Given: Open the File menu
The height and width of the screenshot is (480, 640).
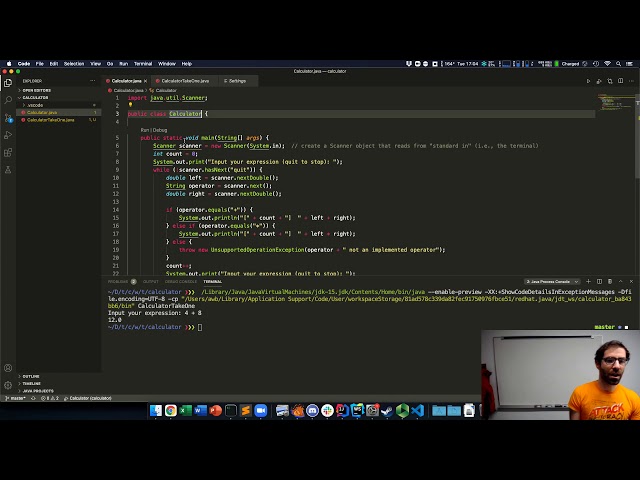Looking at the screenshot, I should pyautogui.click(x=40, y=64).
